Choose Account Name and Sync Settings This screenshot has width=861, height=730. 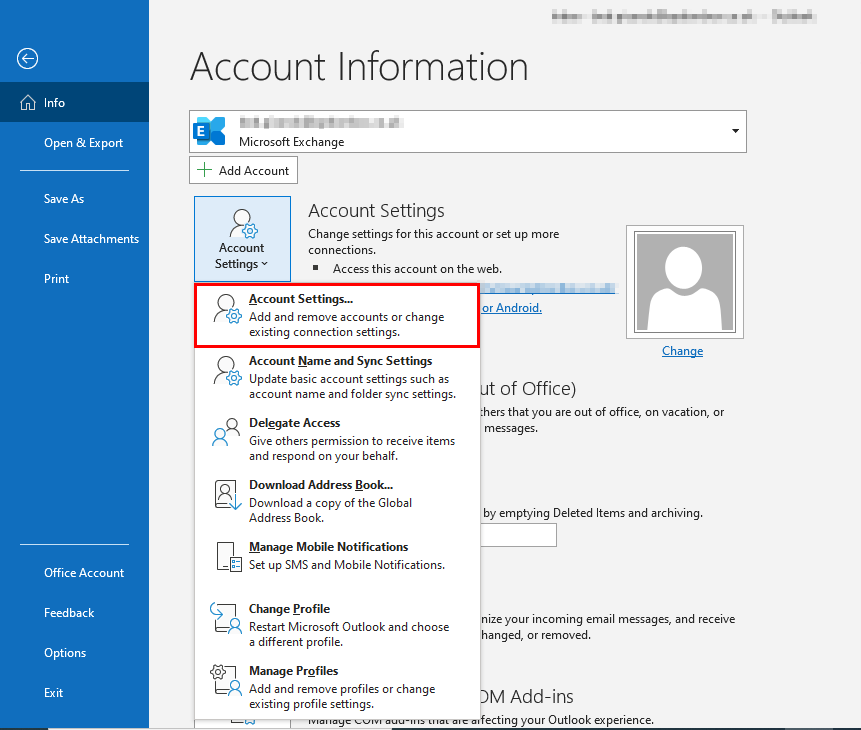pyautogui.click(x=337, y=377)
